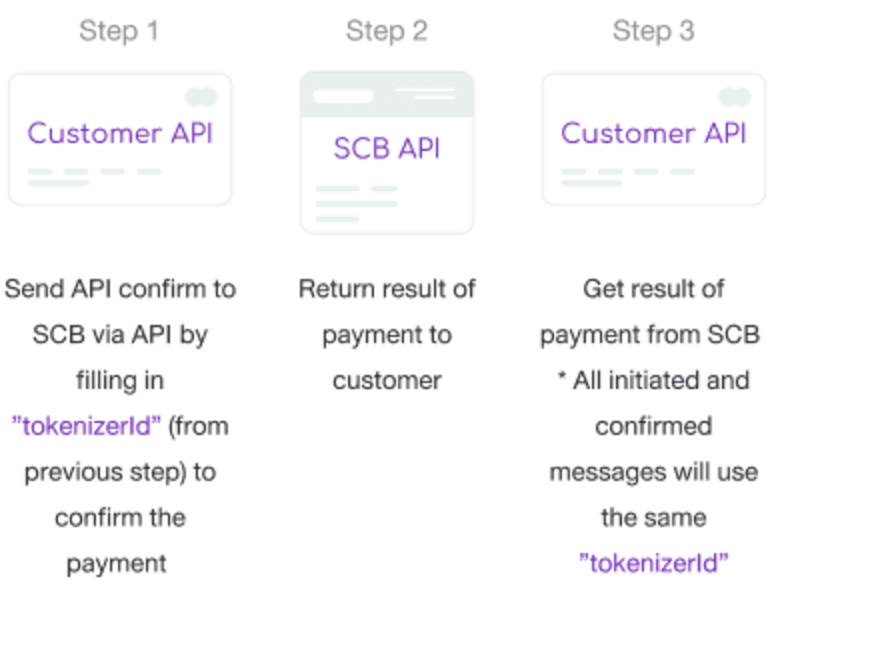
Task: Open the purple "tokenizerId" link under Step 1
Action: click(x=86, y=426)
